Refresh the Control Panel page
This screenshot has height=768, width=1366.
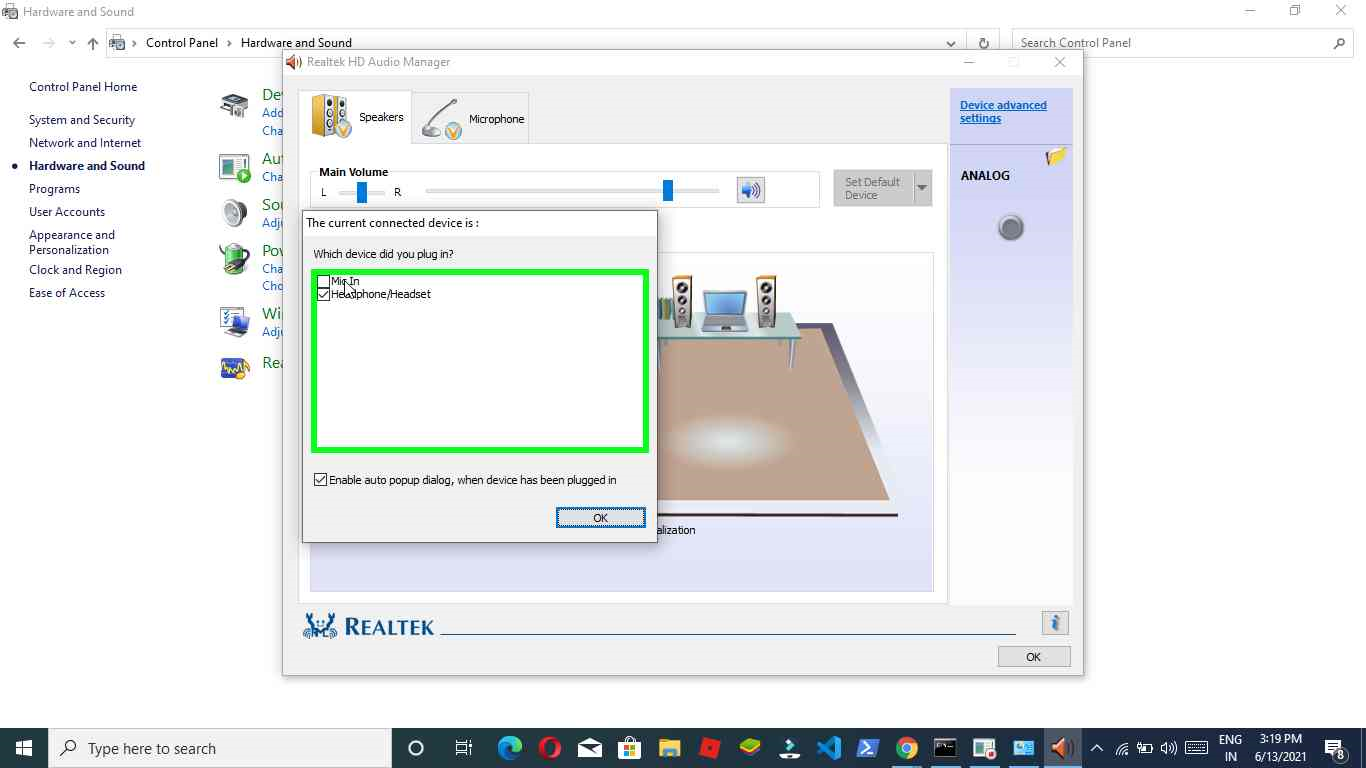984,43
